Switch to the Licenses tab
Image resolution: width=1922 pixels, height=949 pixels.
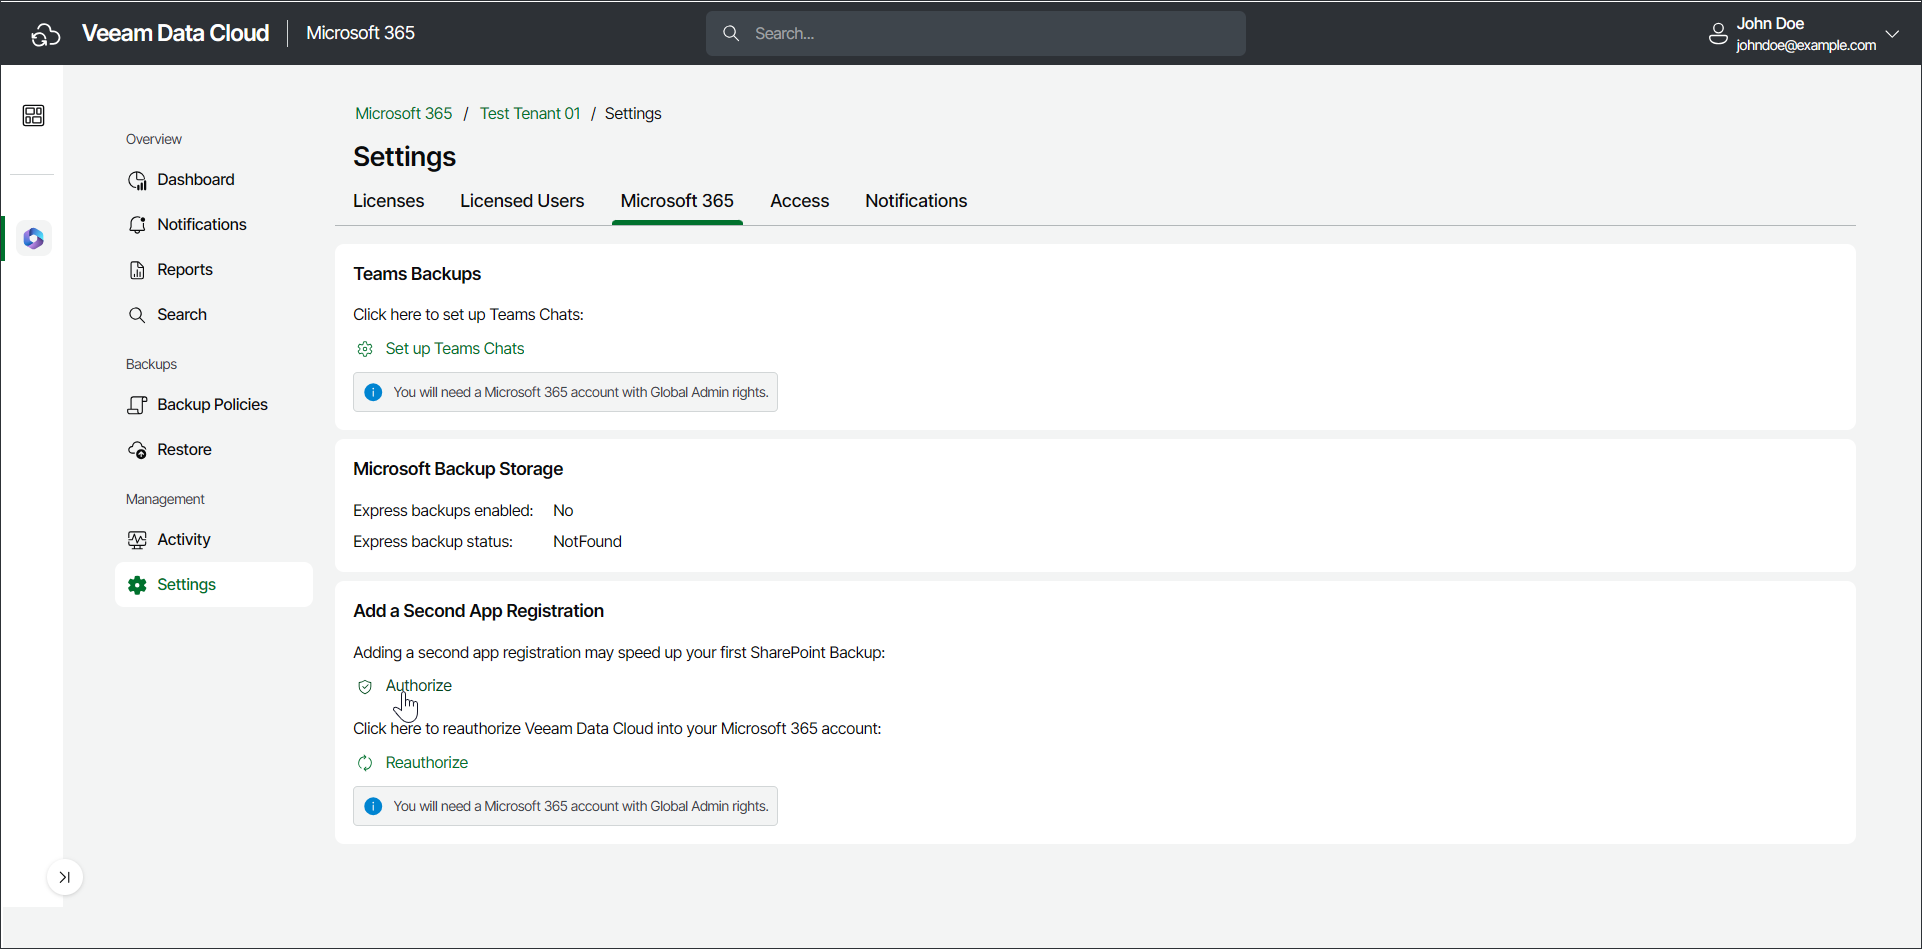point(388,201)
